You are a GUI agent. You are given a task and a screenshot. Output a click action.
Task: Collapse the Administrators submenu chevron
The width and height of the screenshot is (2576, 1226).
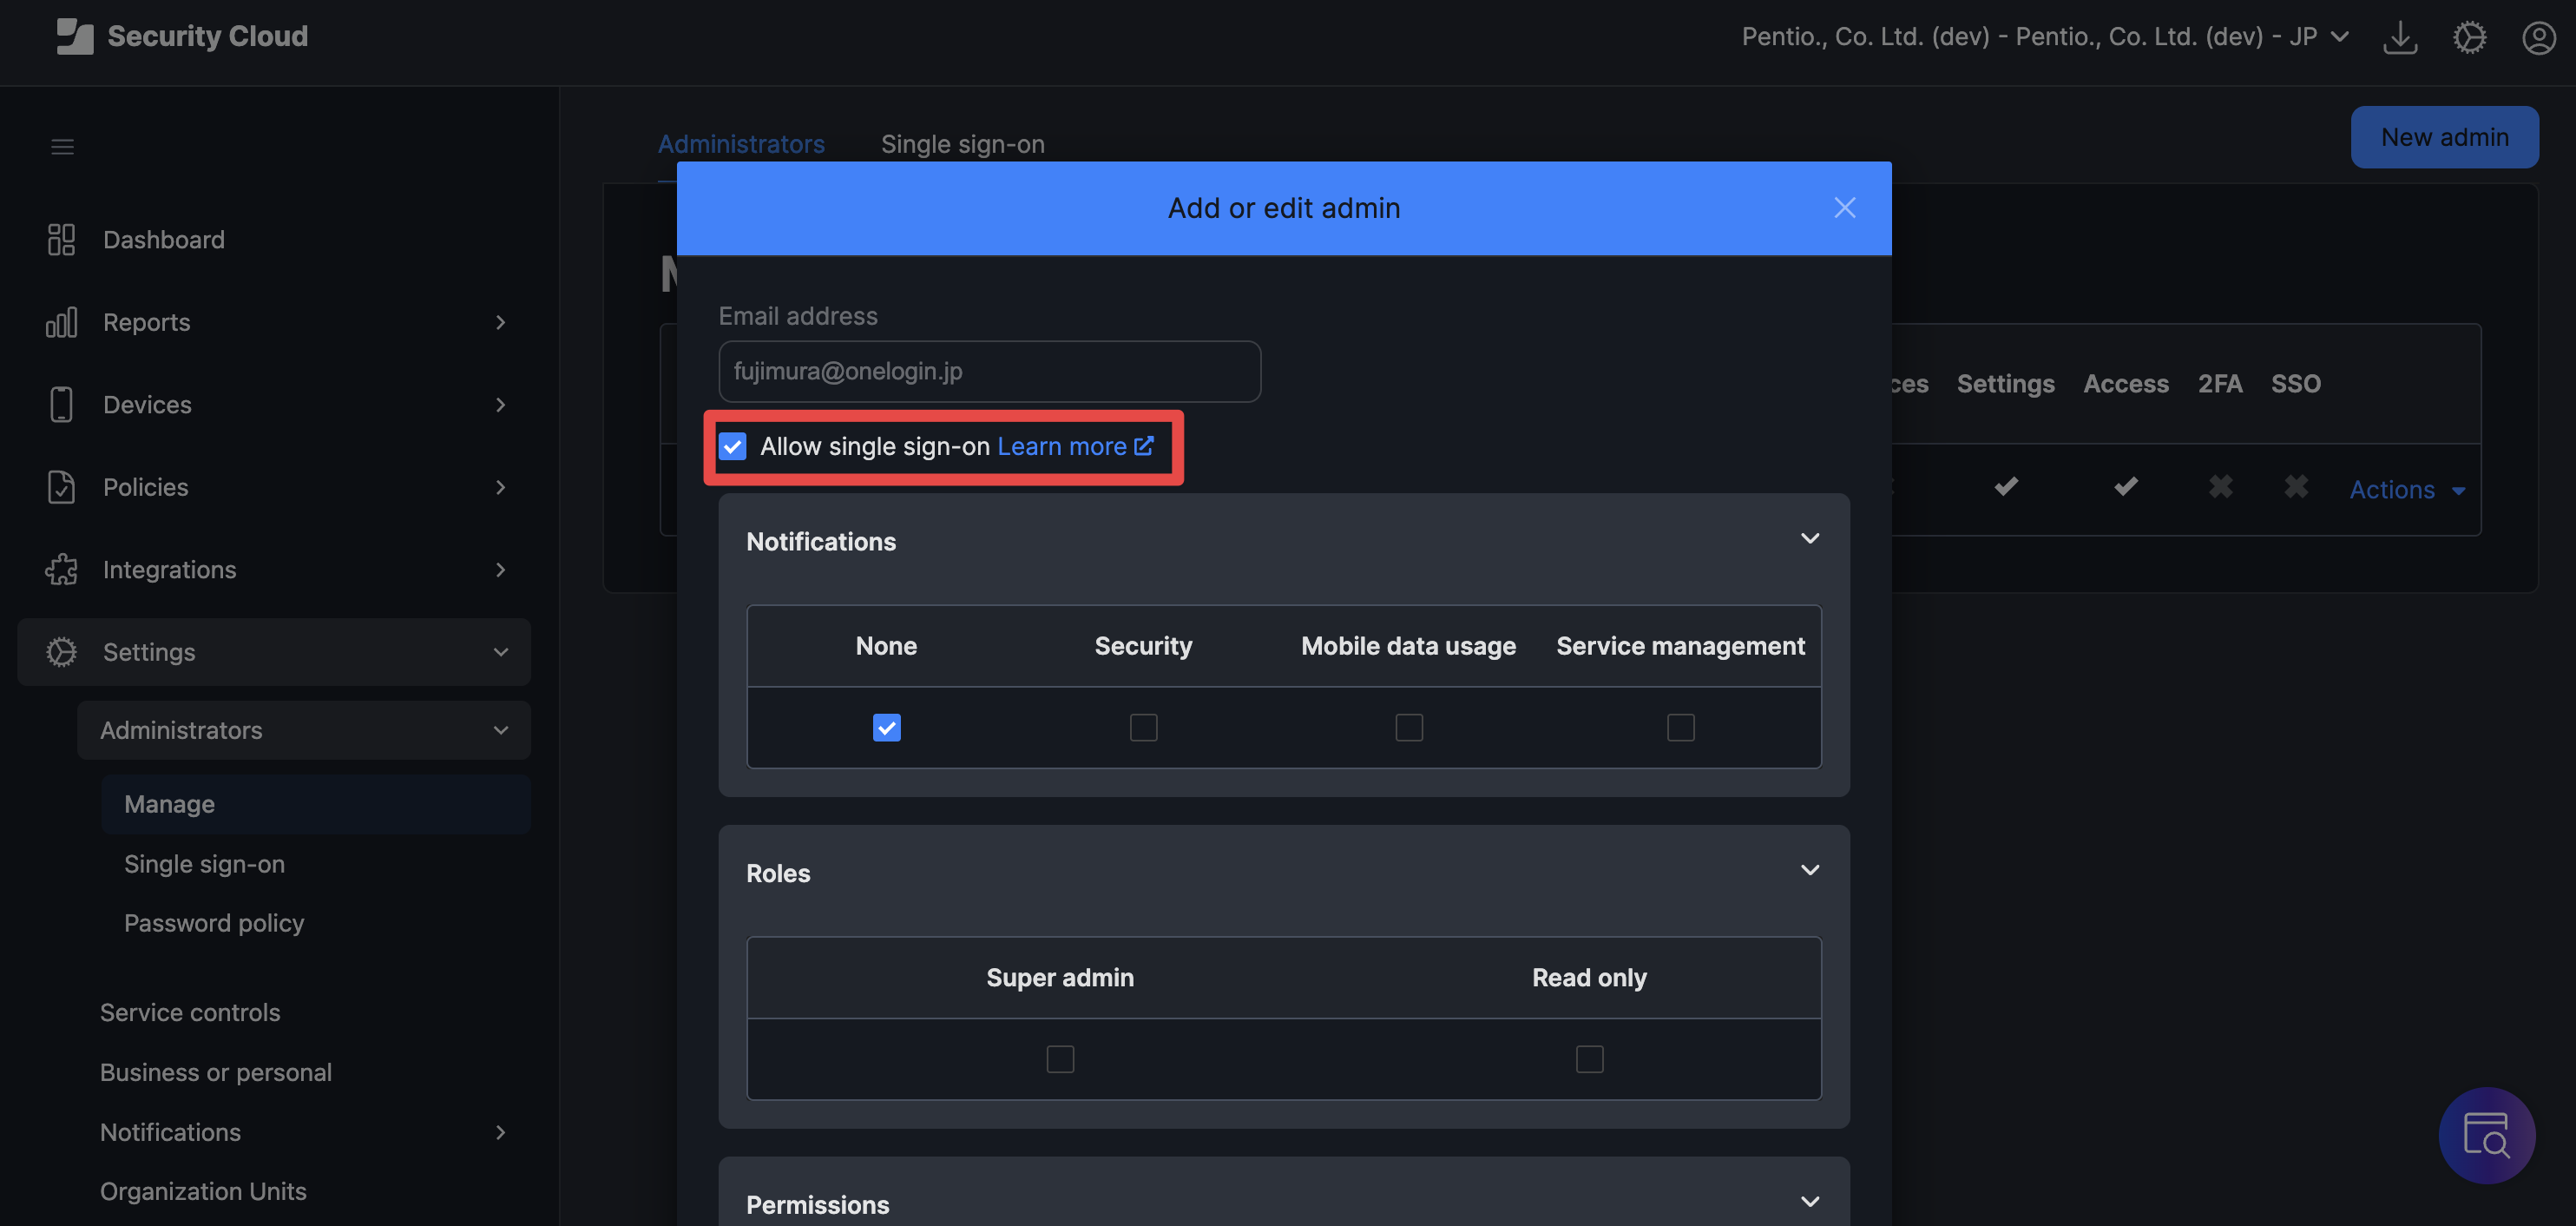tap(501, 730)
